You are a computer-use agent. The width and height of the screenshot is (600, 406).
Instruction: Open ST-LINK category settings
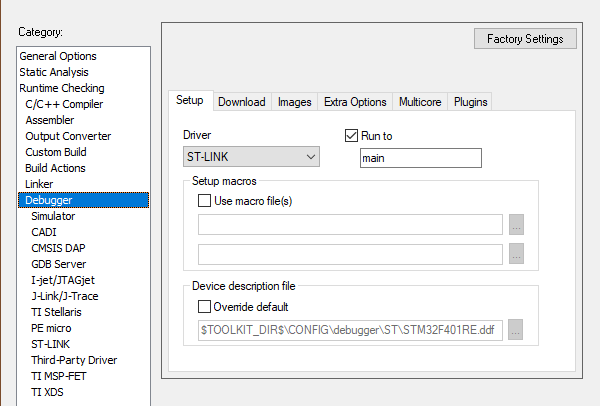point(51,344)
